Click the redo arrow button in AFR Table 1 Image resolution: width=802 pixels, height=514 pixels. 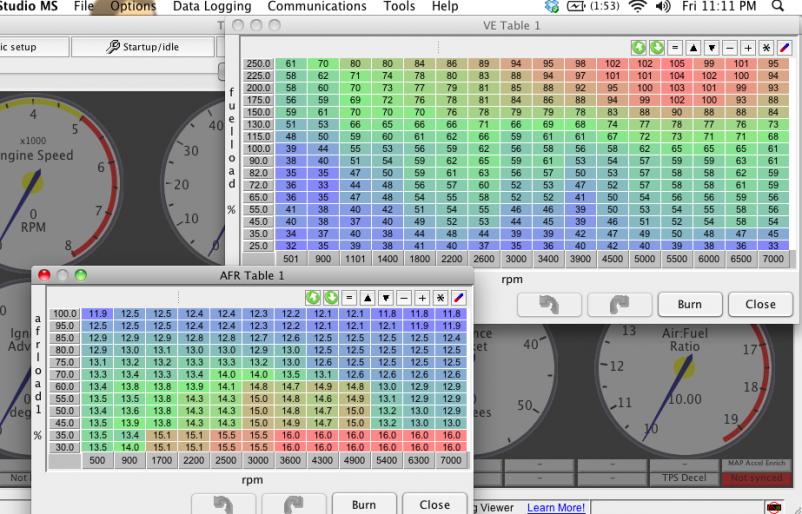(293, 505)
